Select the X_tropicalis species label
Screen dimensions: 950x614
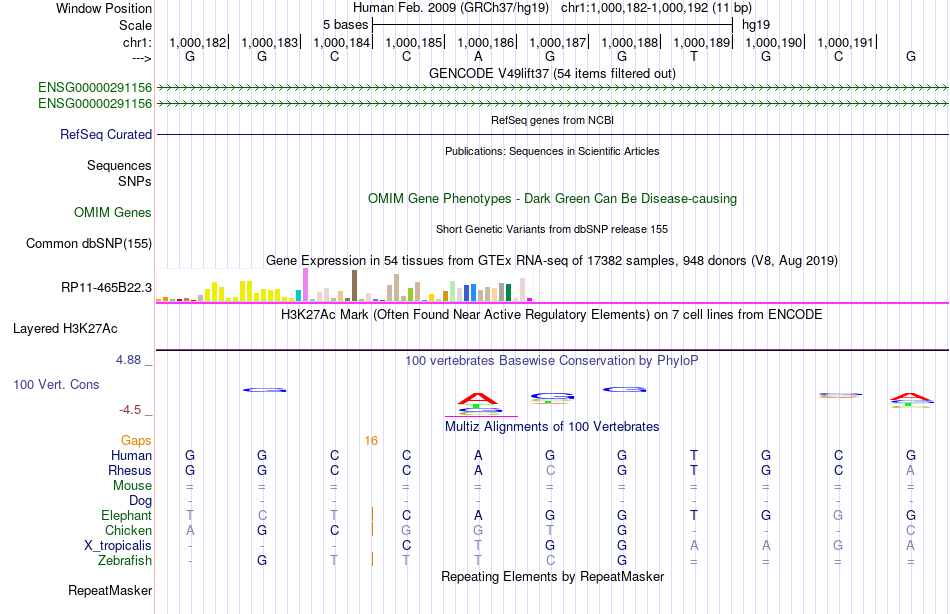point(118,546)
